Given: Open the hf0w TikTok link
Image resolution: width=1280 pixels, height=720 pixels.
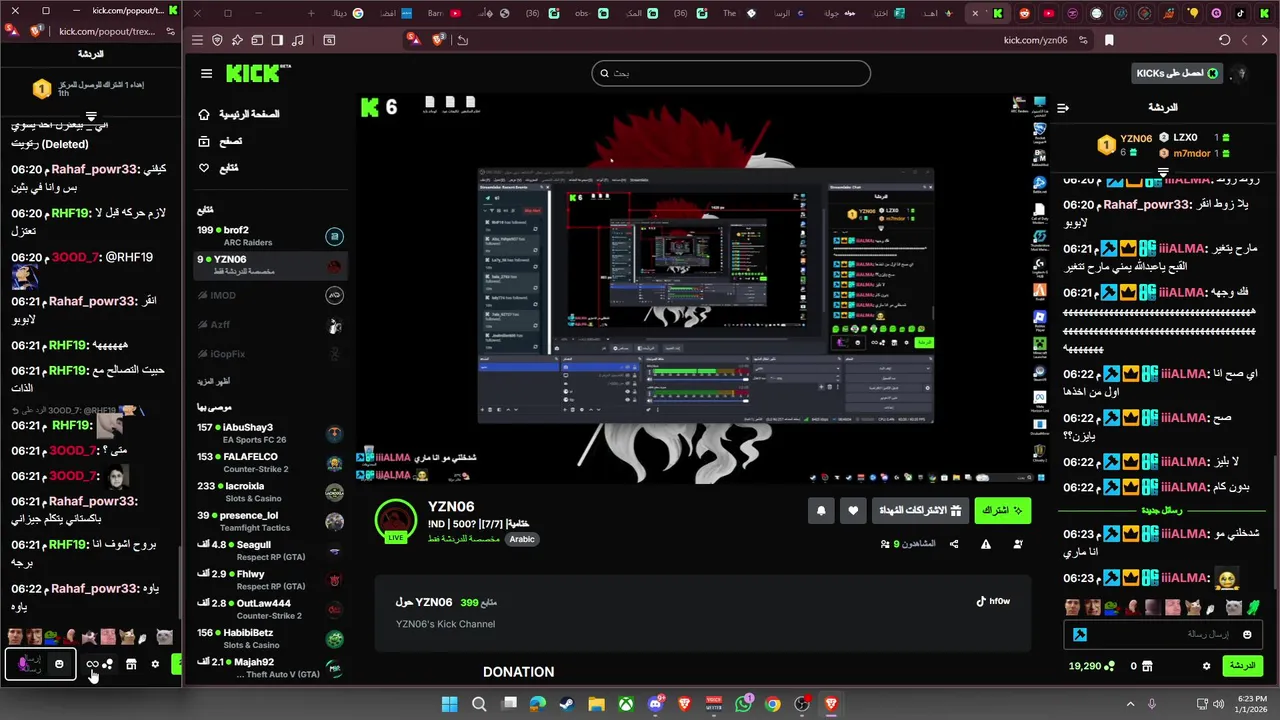Looking at the screenshot, I should 993,601.
